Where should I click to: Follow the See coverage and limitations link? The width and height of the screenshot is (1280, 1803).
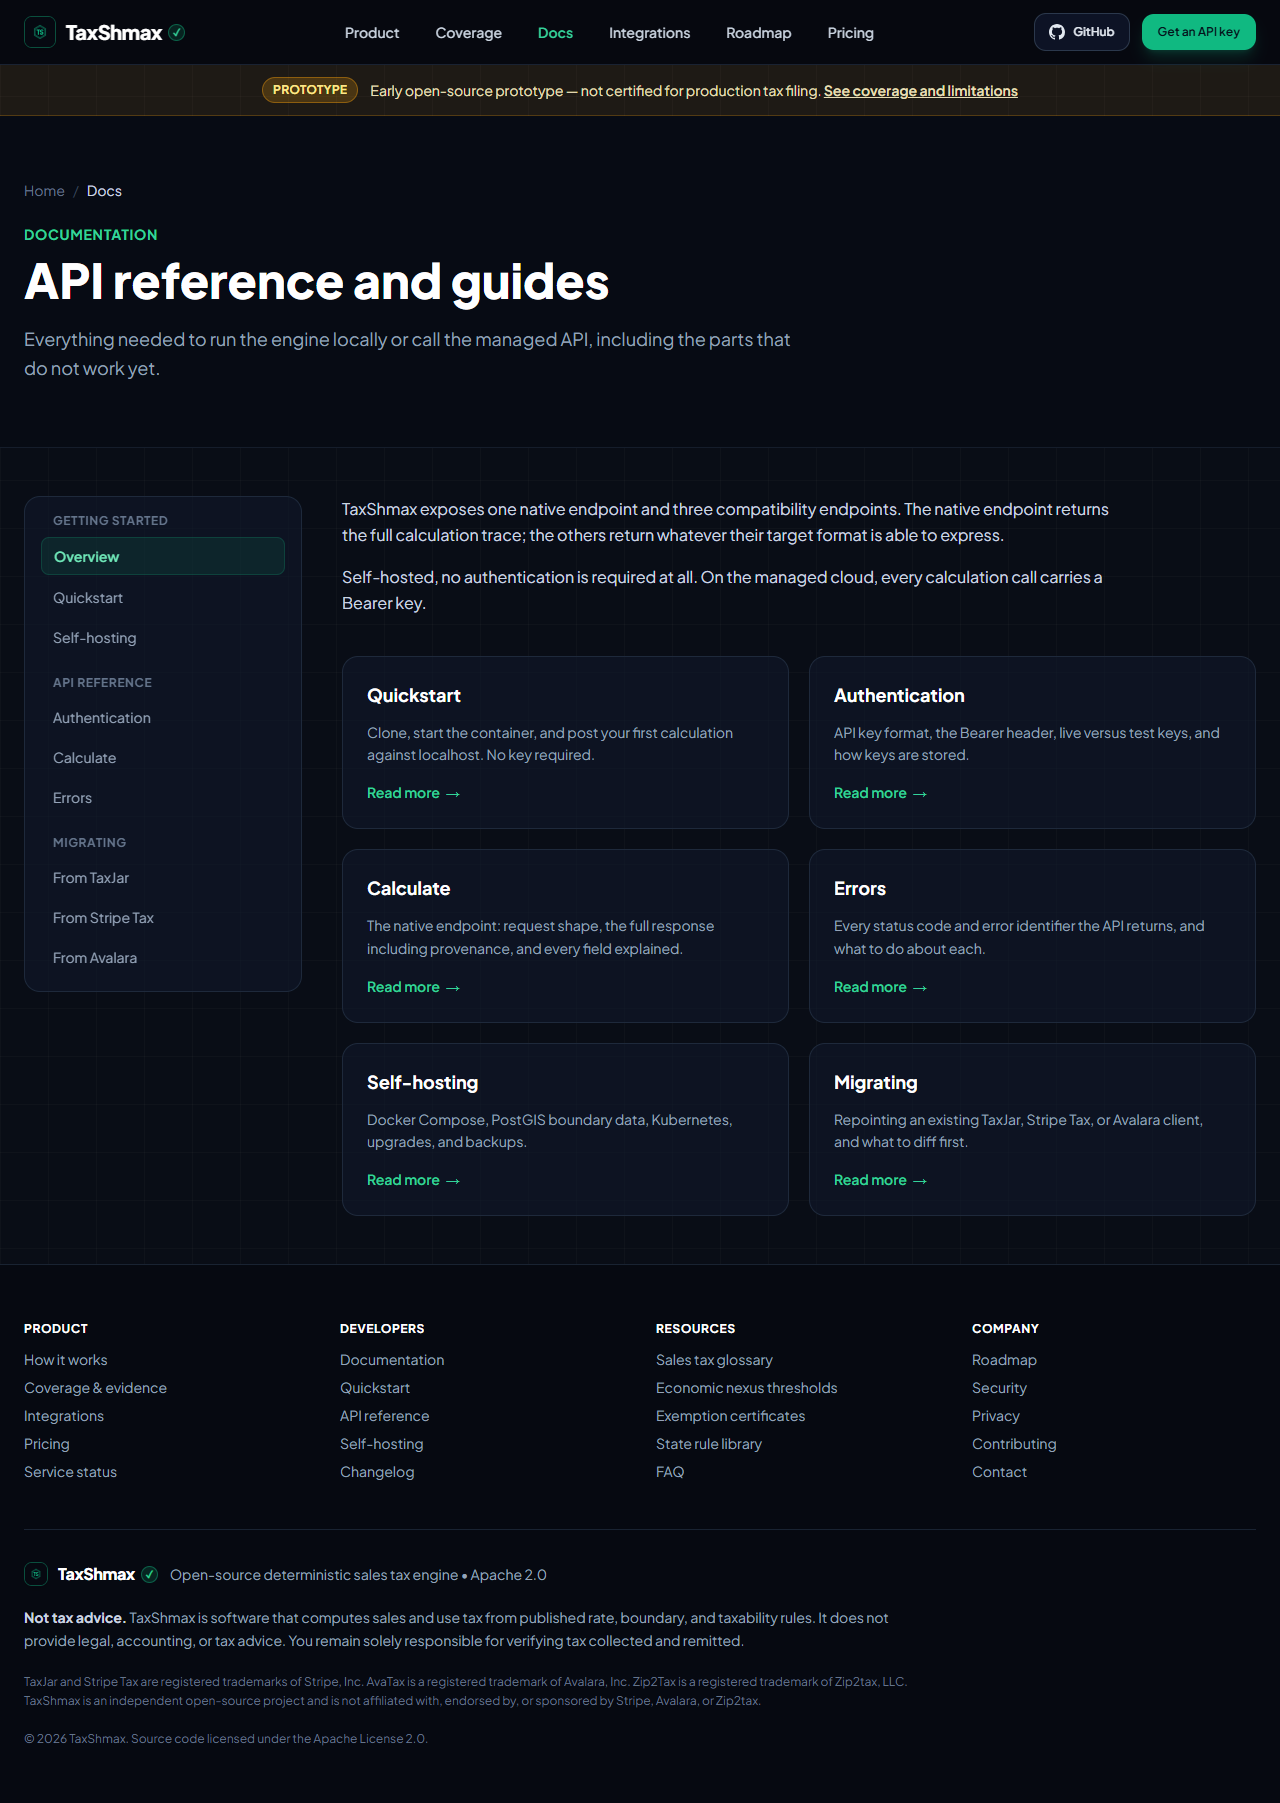[921, 91]
